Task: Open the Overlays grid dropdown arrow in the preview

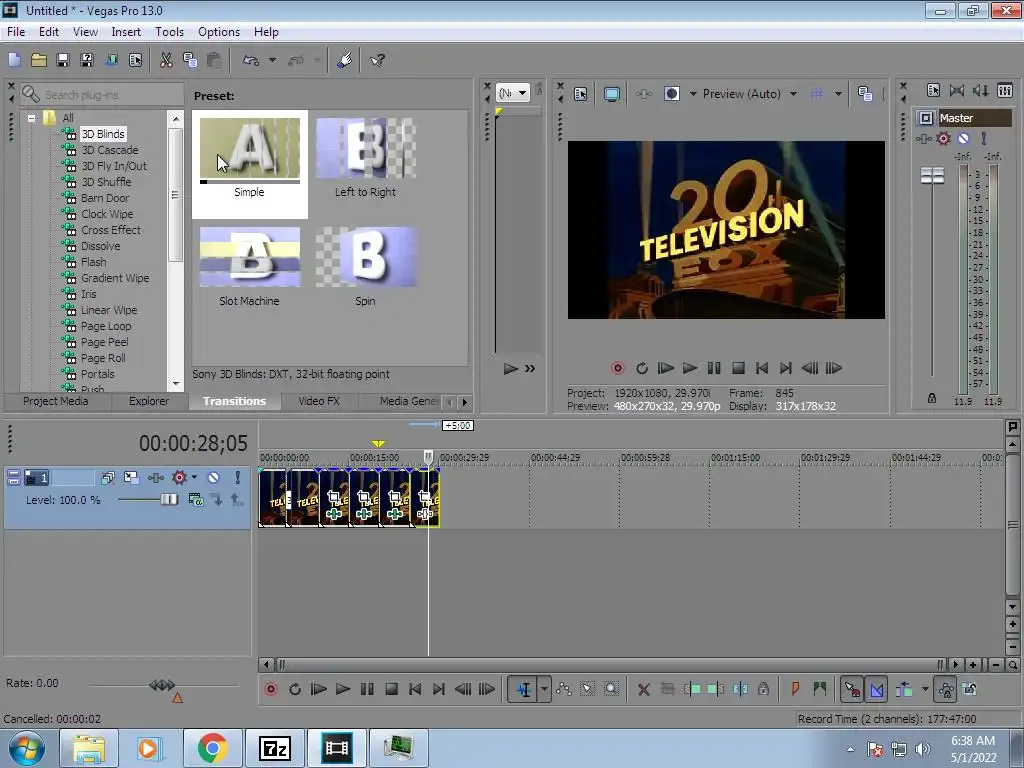Action: click(x=838, y=94)
